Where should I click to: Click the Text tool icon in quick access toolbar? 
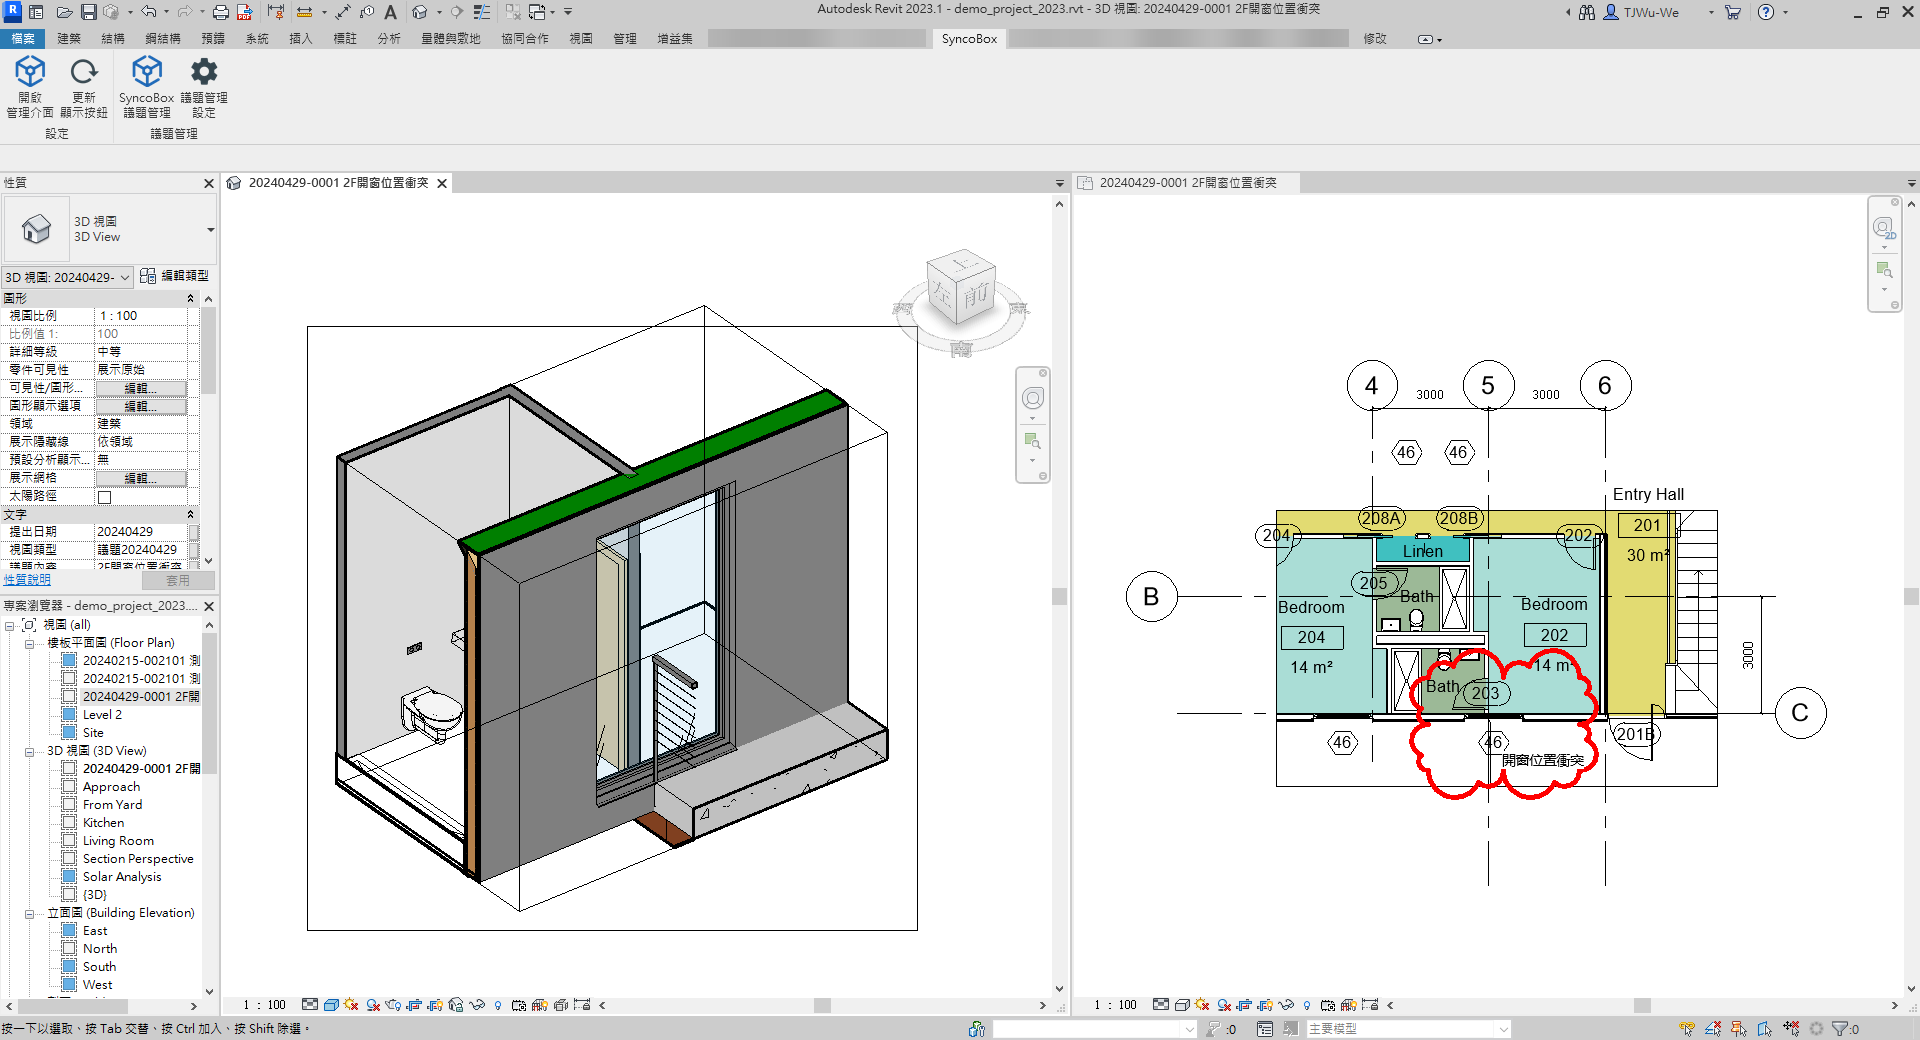(391, 12)
